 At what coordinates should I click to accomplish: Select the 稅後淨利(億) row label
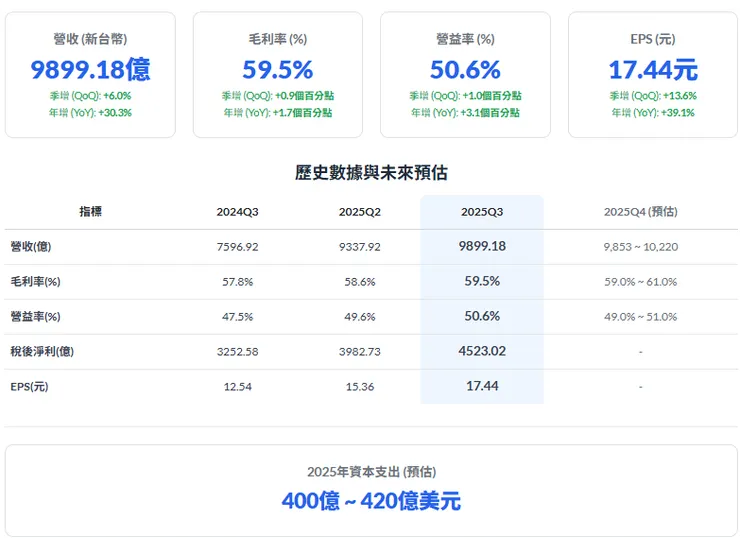(x=42, y=352)
